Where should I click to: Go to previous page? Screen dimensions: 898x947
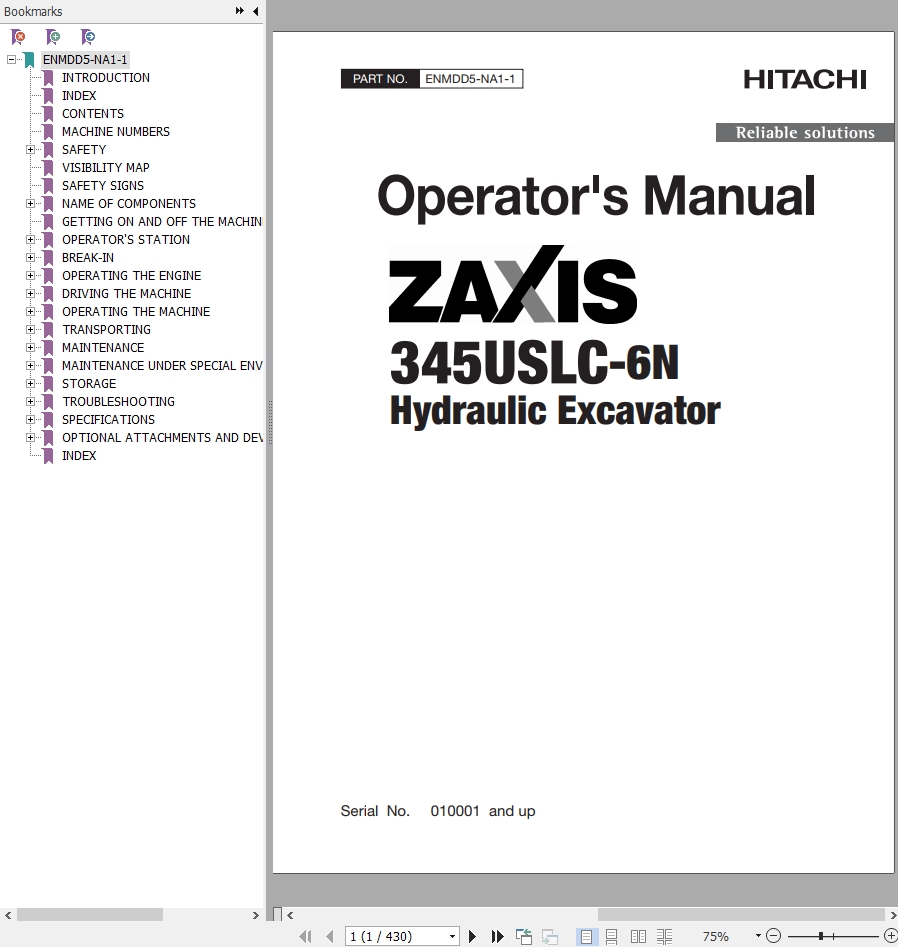[330, 936]
